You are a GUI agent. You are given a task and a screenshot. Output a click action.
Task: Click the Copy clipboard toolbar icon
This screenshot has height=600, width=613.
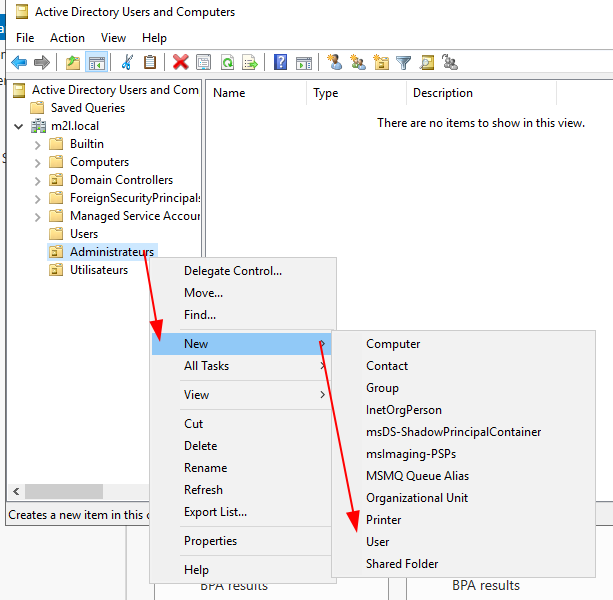tap(150, 62)
